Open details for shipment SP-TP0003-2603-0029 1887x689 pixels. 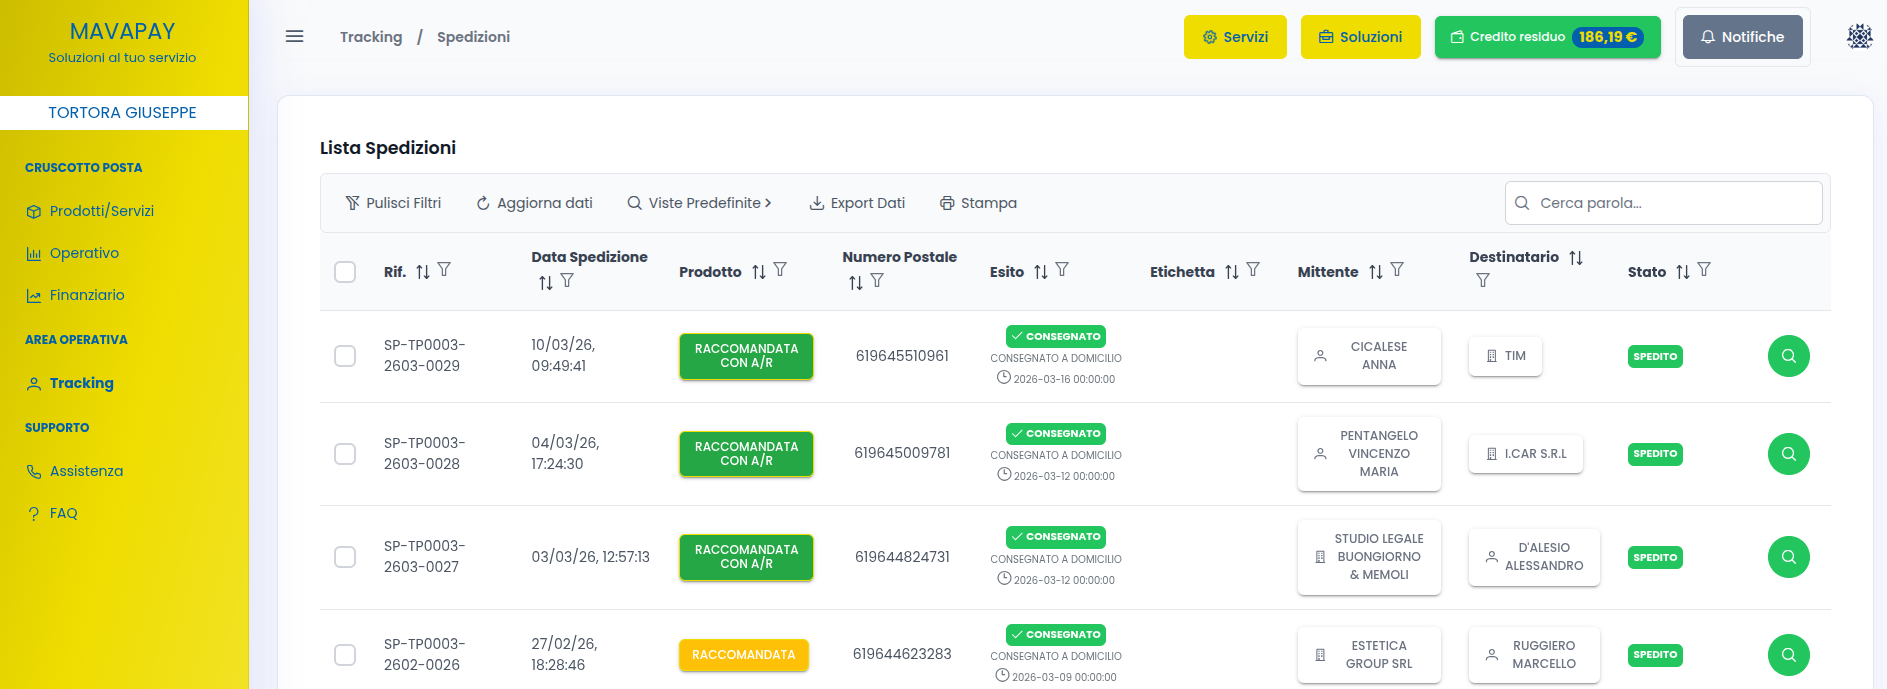[x=1788, y=356]
